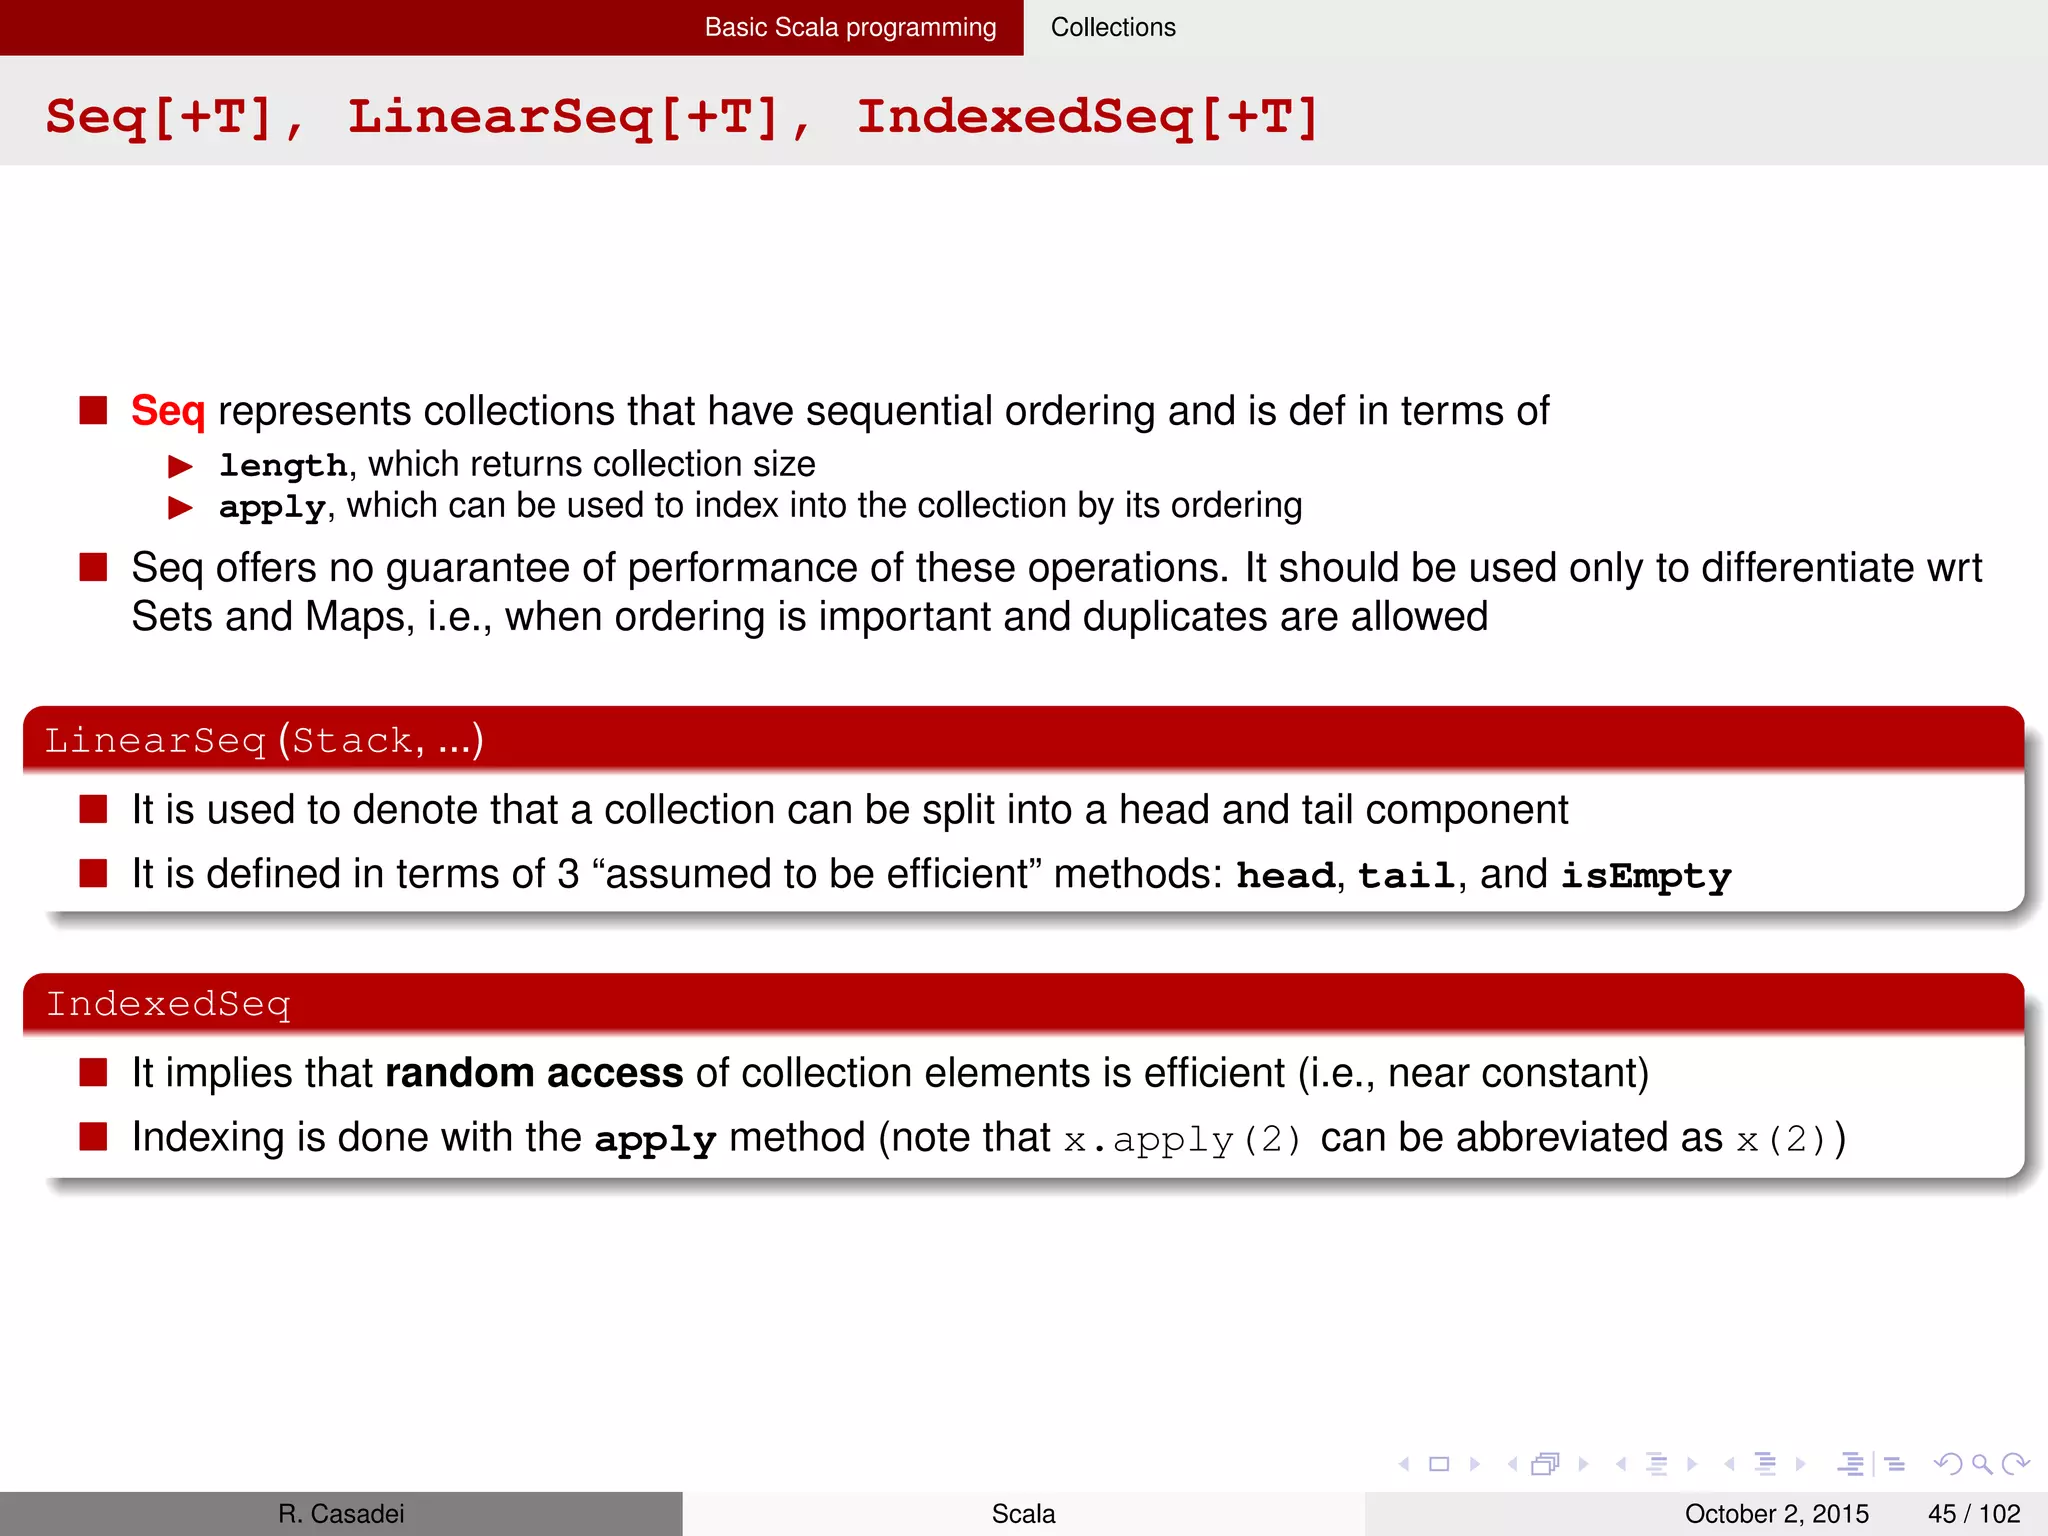Click the slide rectangle navigation icon
The width and height of the screenshot is (2048, 1536).
1439,1464
